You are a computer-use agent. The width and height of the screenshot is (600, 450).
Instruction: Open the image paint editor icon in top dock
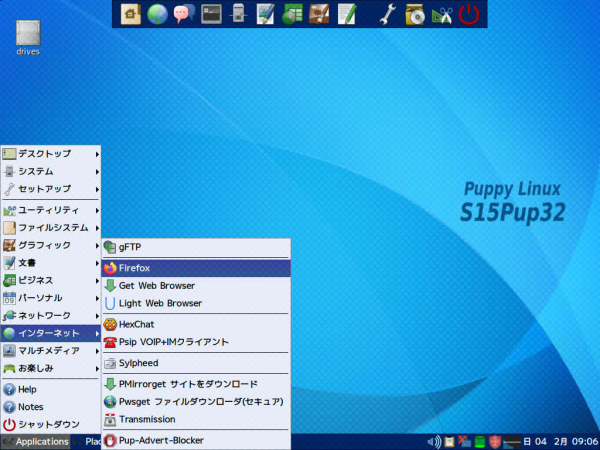click(x=265, y=14)
